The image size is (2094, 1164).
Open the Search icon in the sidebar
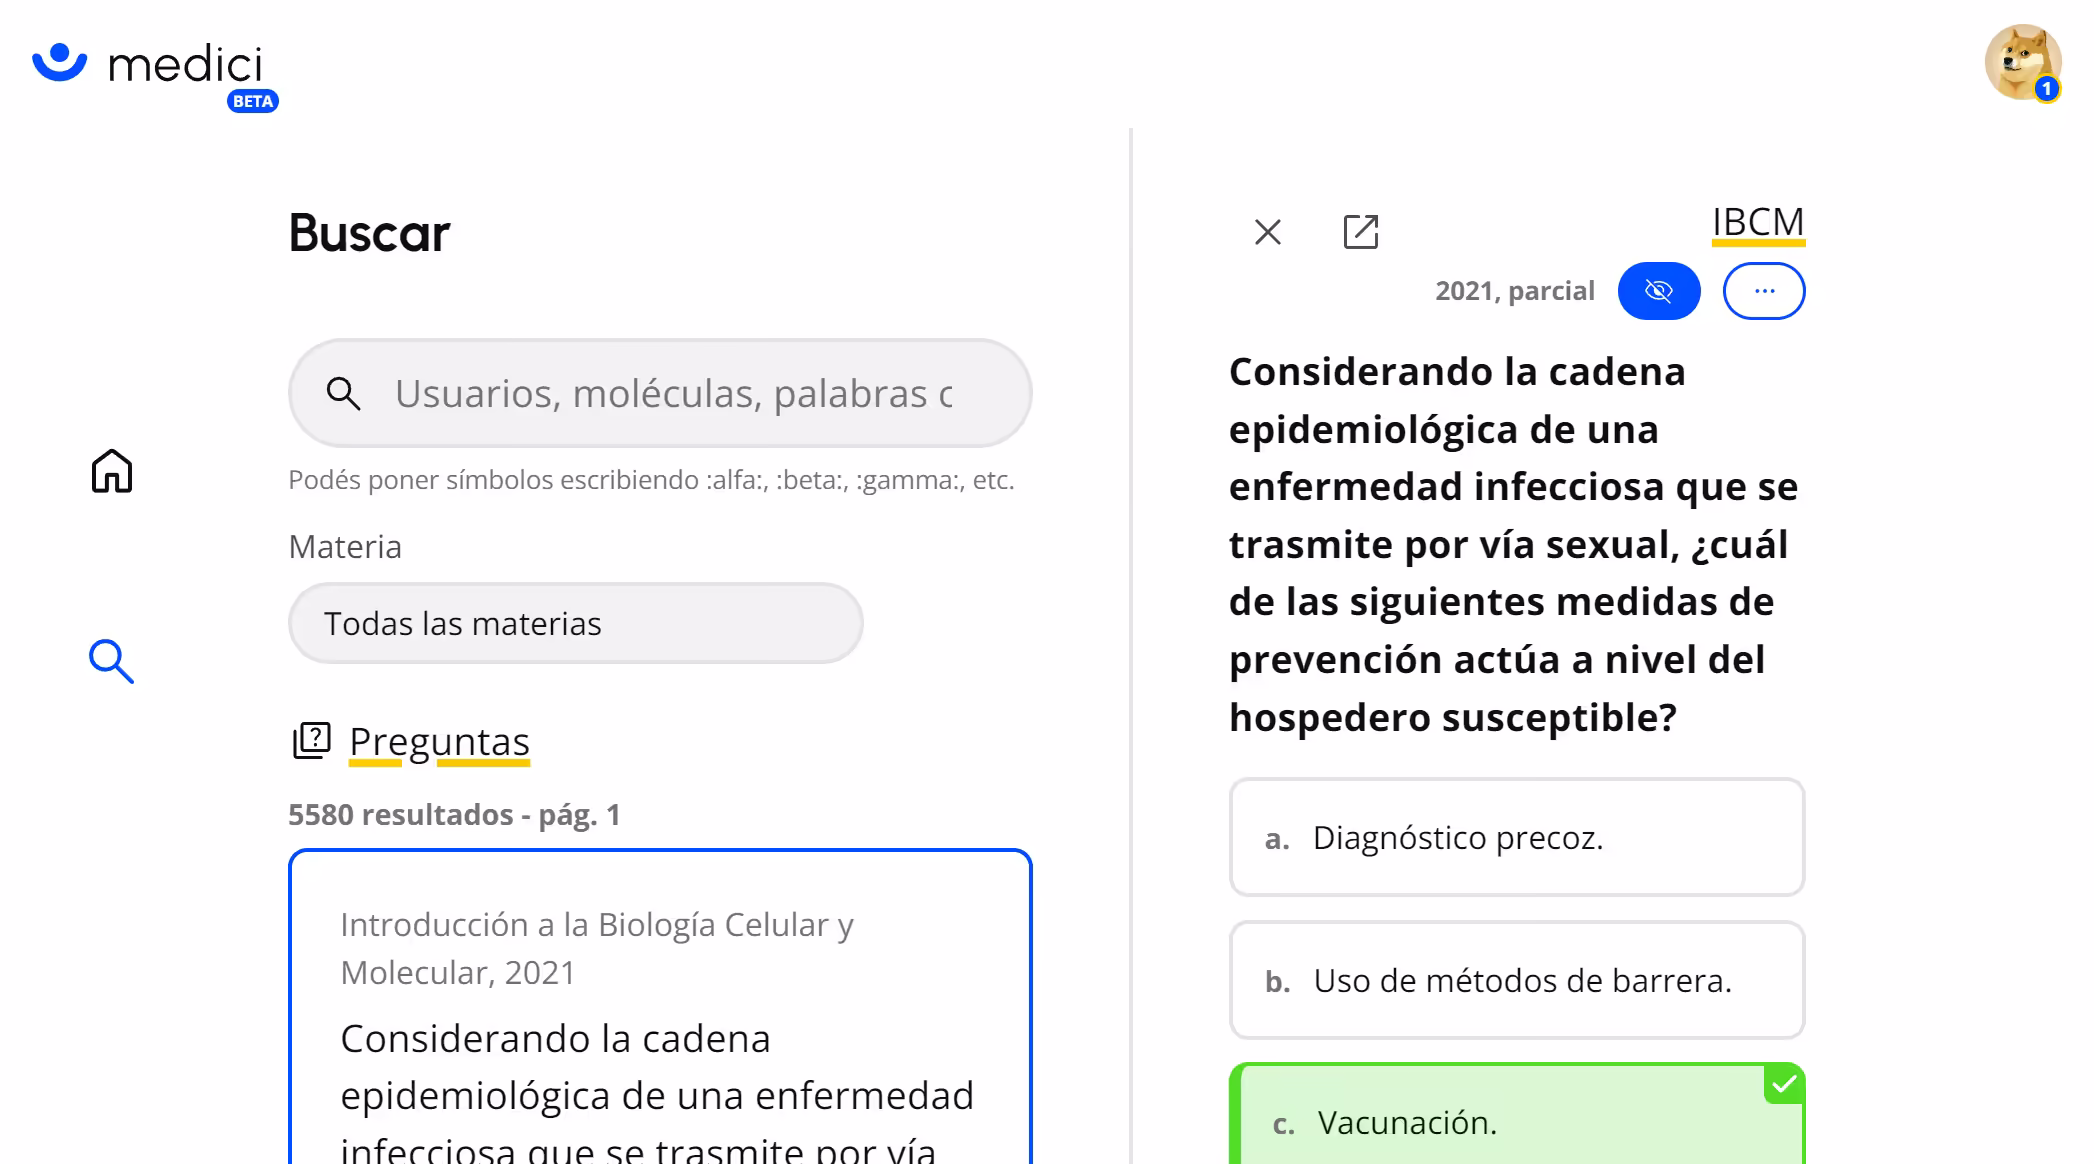point(112,661)
